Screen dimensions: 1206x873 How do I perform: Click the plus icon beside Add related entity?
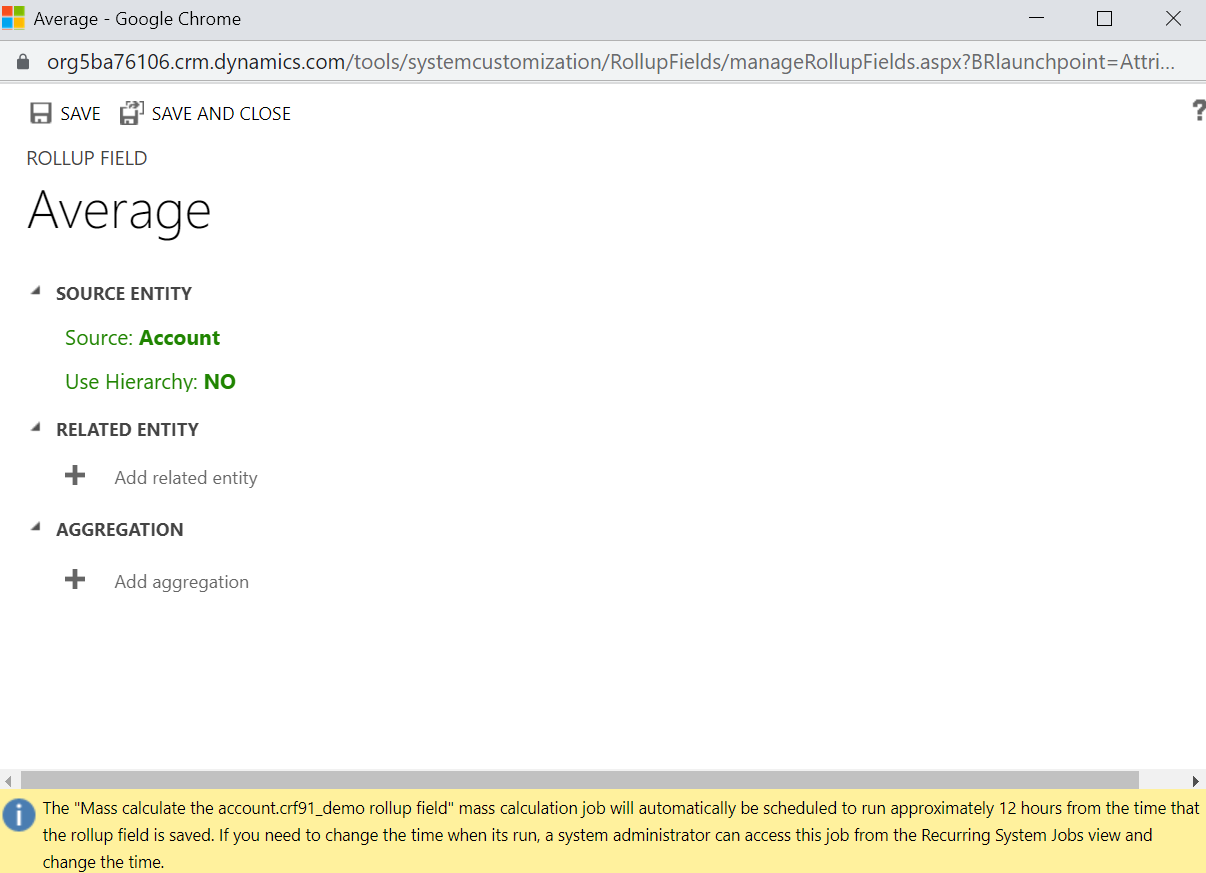[x=75, y=476]
